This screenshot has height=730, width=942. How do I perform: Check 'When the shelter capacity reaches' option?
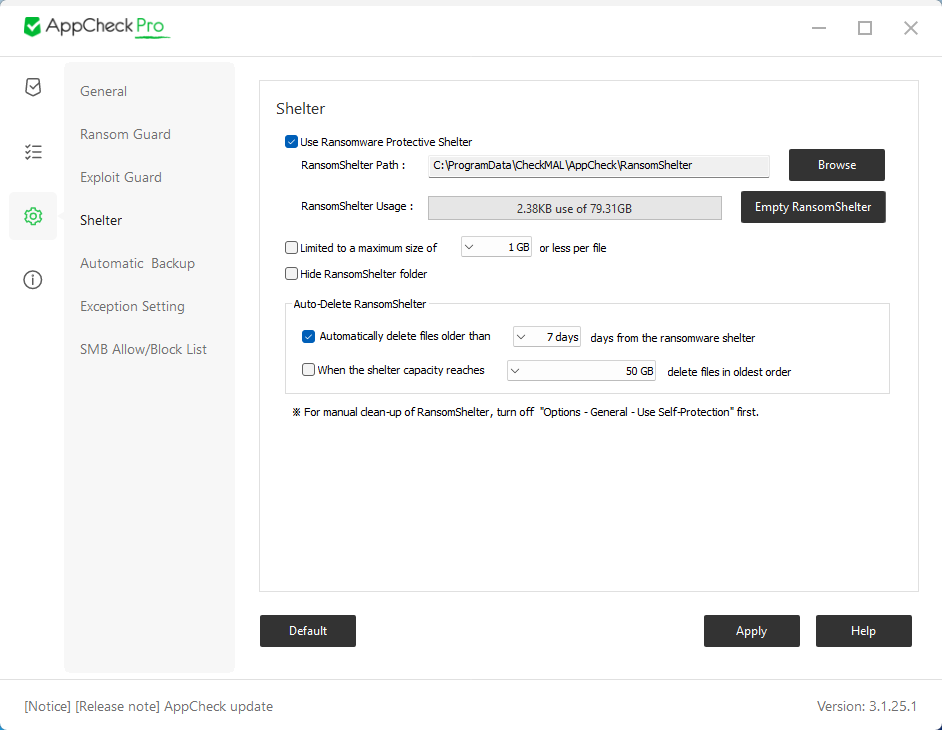(x=308, y=370)
